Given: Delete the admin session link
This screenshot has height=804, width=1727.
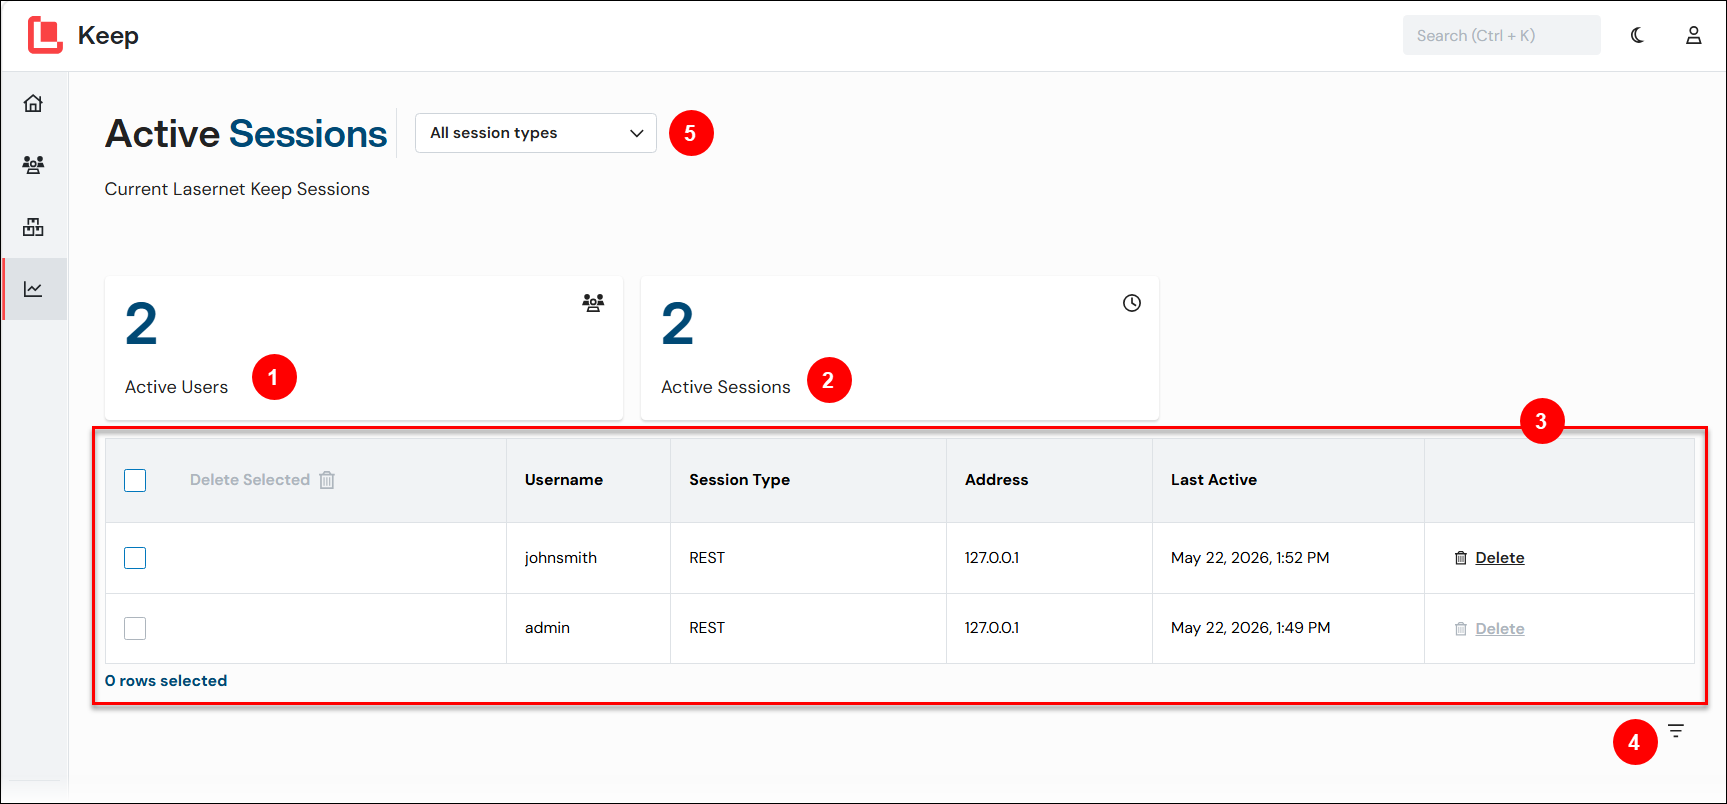Looking at the screenshot, I should [1499, 629].
